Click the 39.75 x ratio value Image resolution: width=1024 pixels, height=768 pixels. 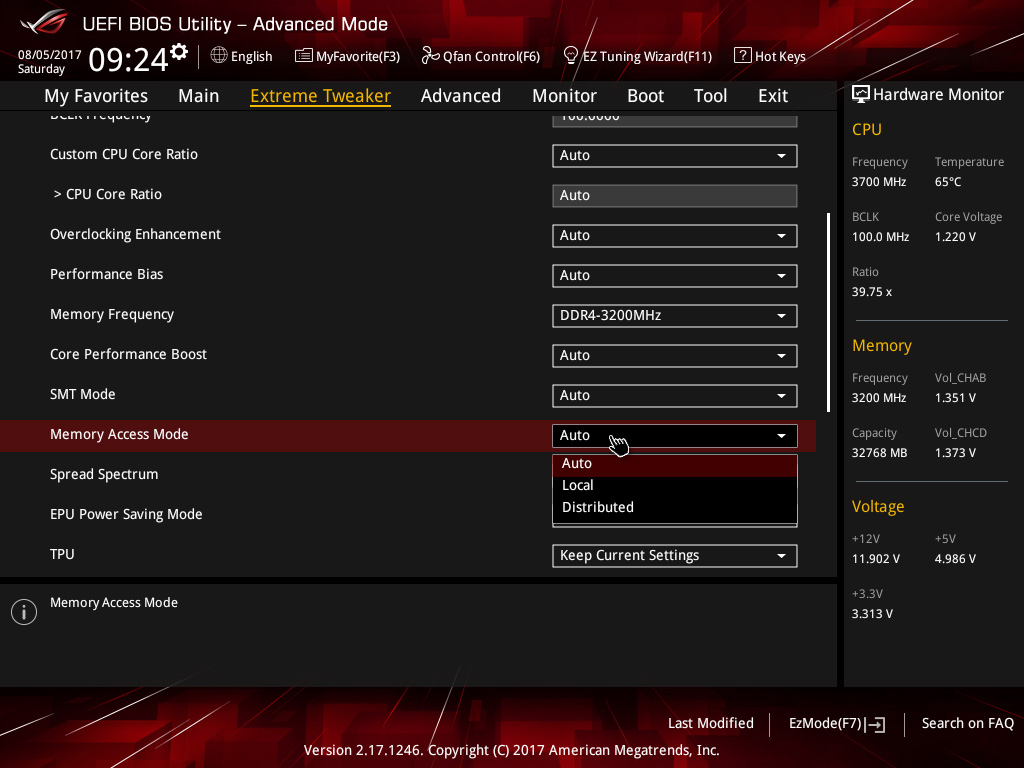click(871, 292)
